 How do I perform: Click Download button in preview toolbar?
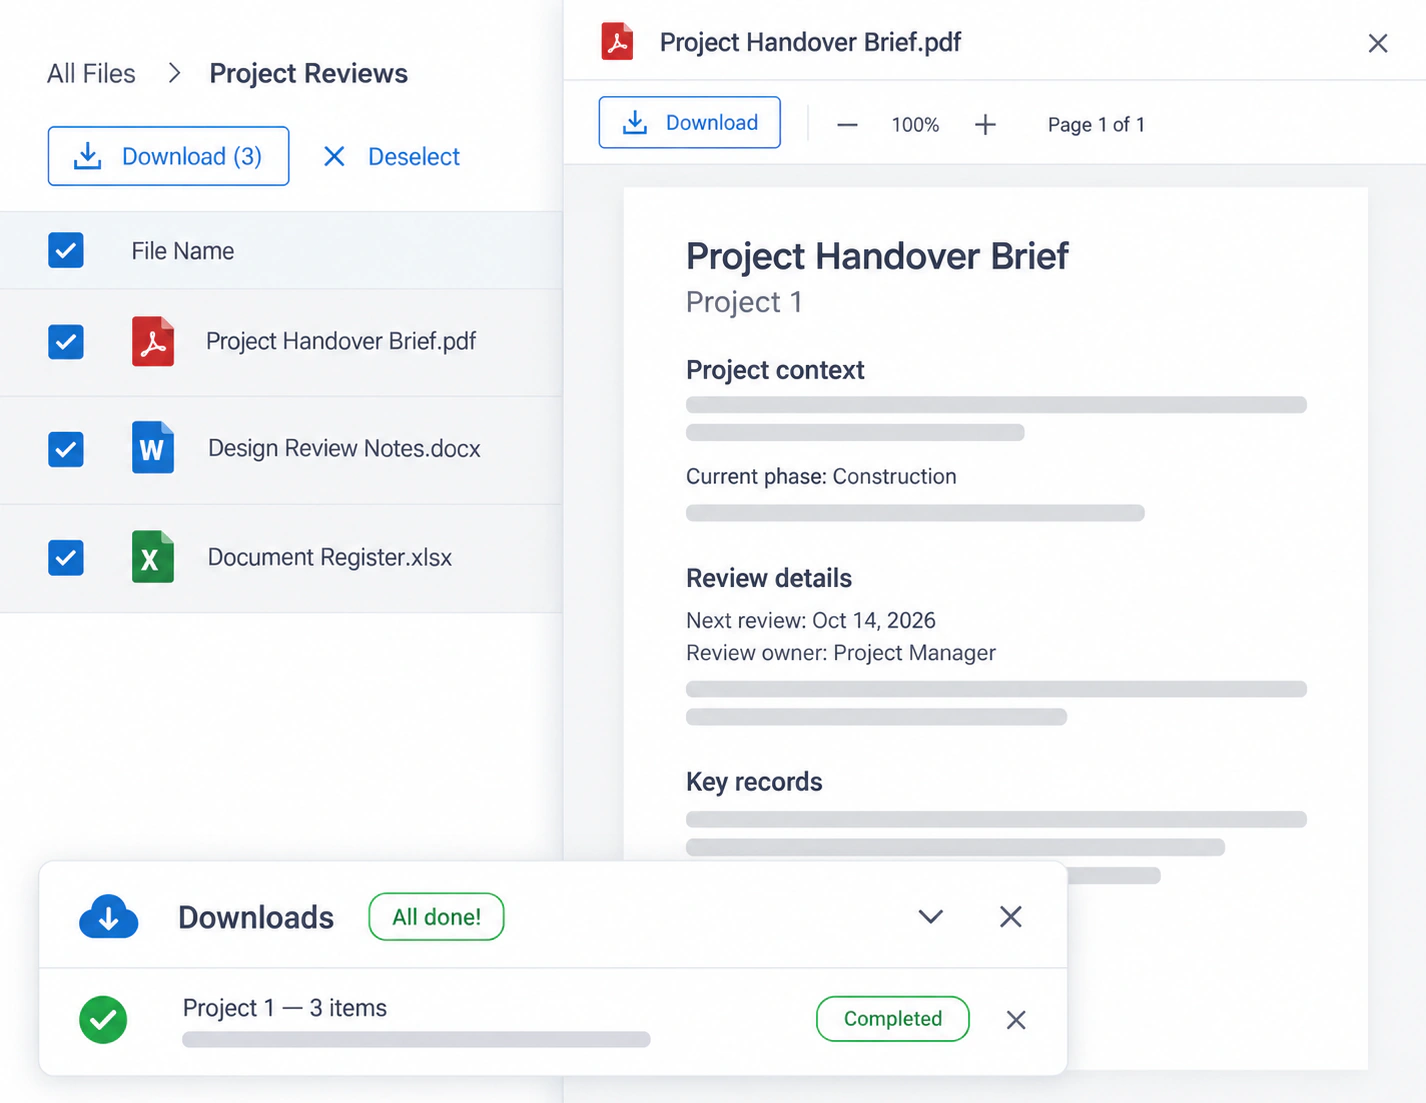click(x=689, y=122)
